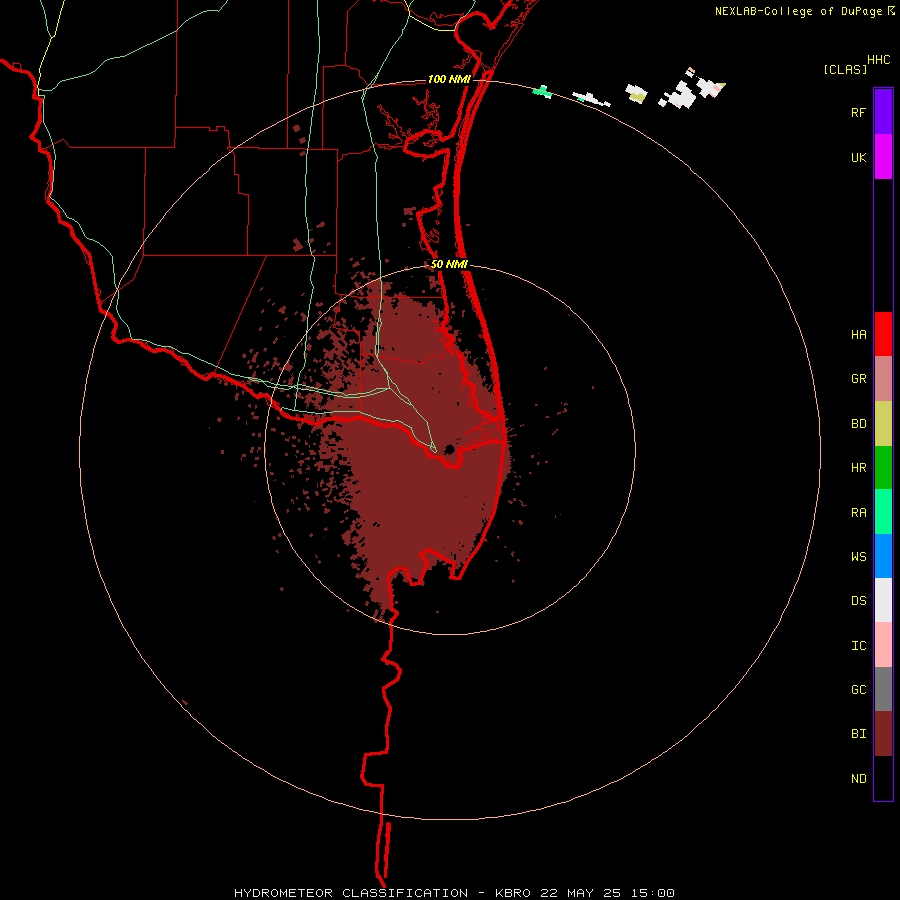Click the white DS legend swatch
Screen dimensions: 900x900
883,600
